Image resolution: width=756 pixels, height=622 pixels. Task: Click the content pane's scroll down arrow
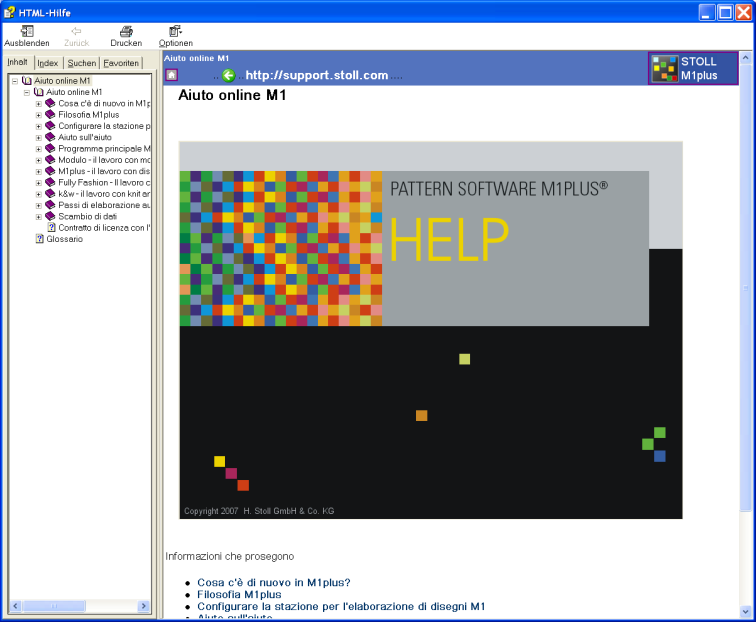point(747,612)
